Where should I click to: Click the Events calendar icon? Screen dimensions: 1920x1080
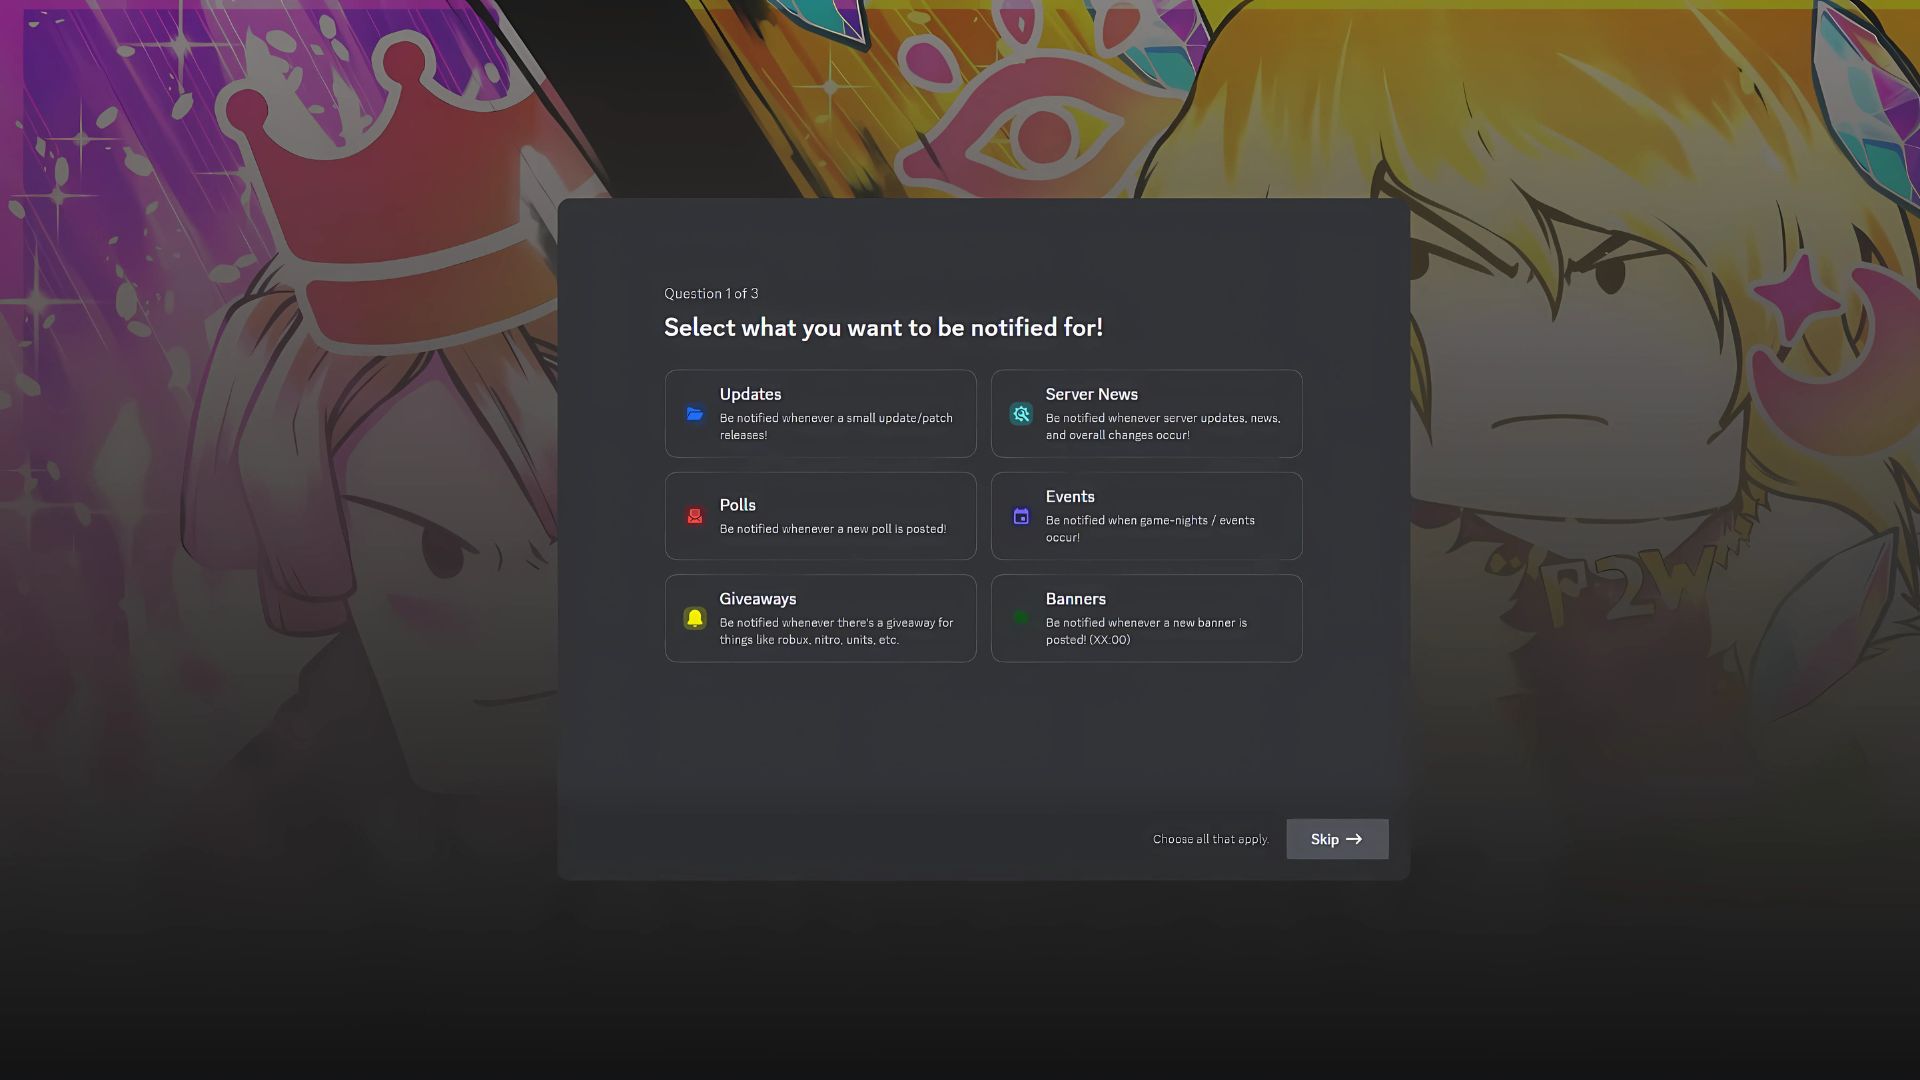1021,516
